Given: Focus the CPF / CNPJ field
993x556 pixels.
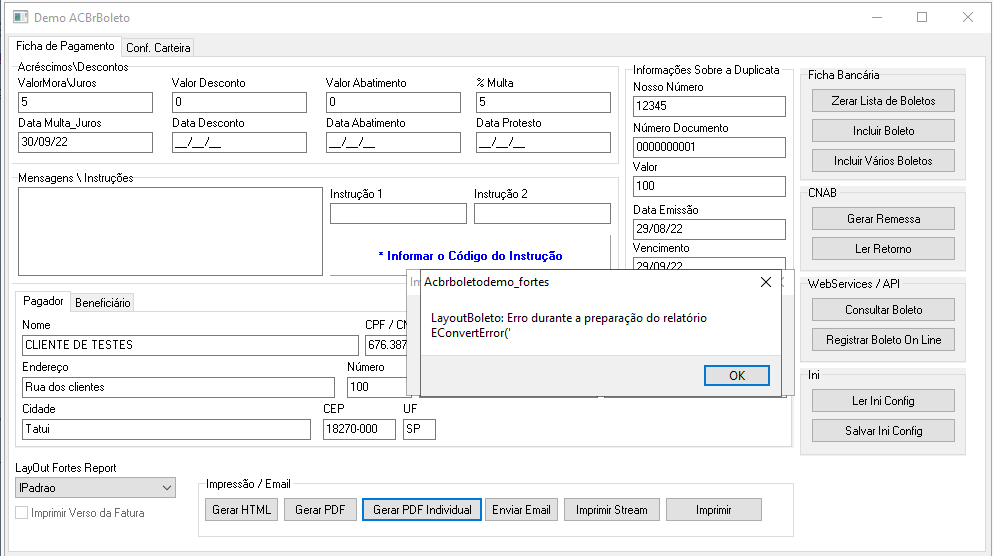Looking at the screenshot, I should (x=386, y=345).
